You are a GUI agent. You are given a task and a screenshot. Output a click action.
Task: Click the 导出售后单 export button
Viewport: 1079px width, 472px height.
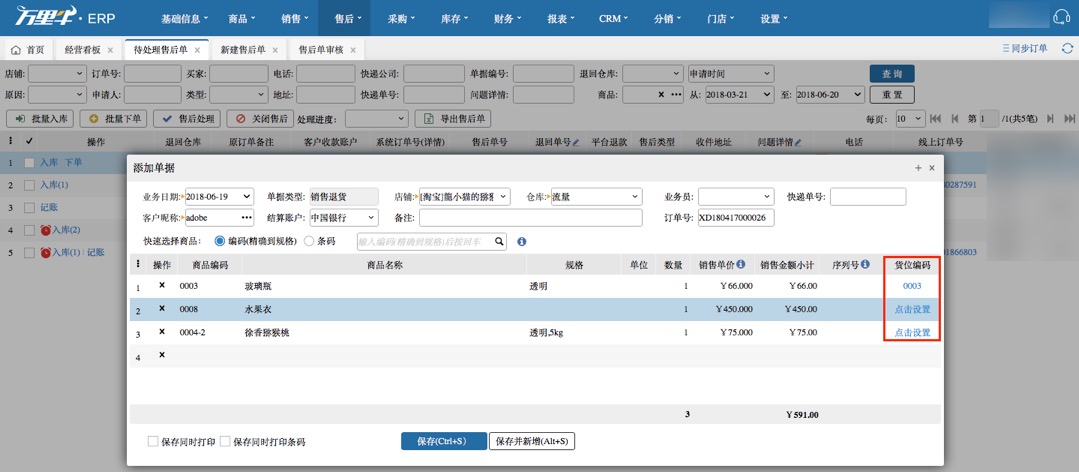[453, 118]
